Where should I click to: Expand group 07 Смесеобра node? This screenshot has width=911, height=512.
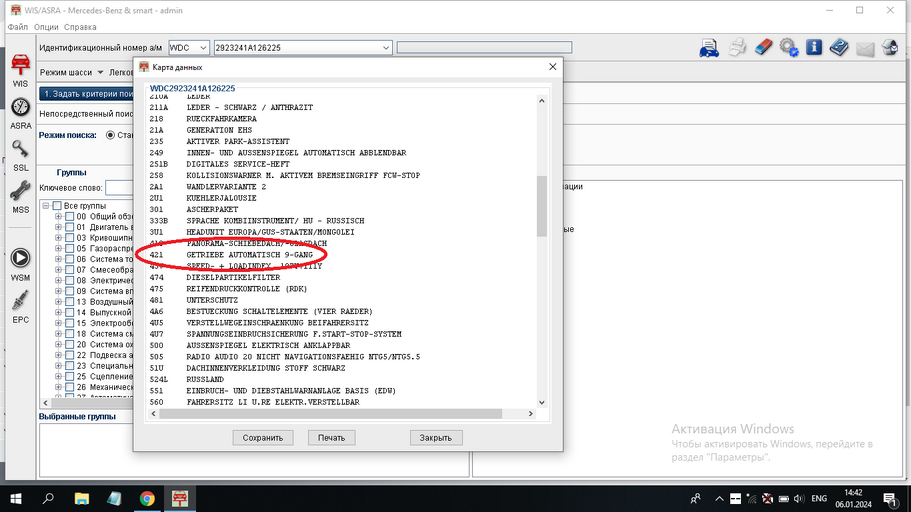(x=58, y=270)
